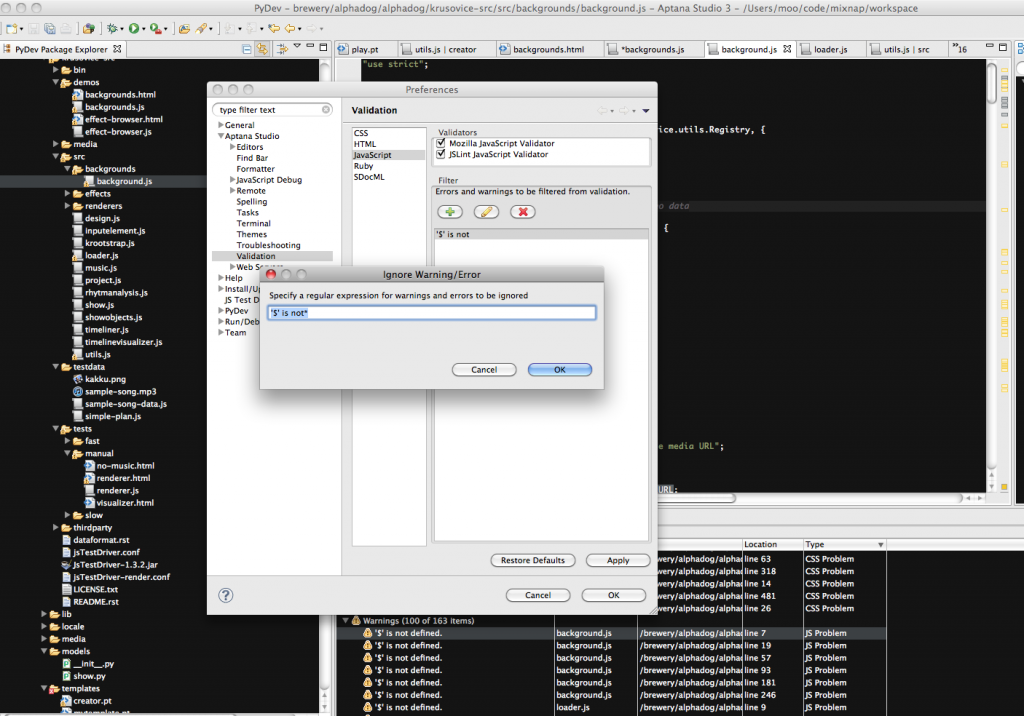Remove the selected filter with red X
This screenshot has width=1024, height=716.
522,212
